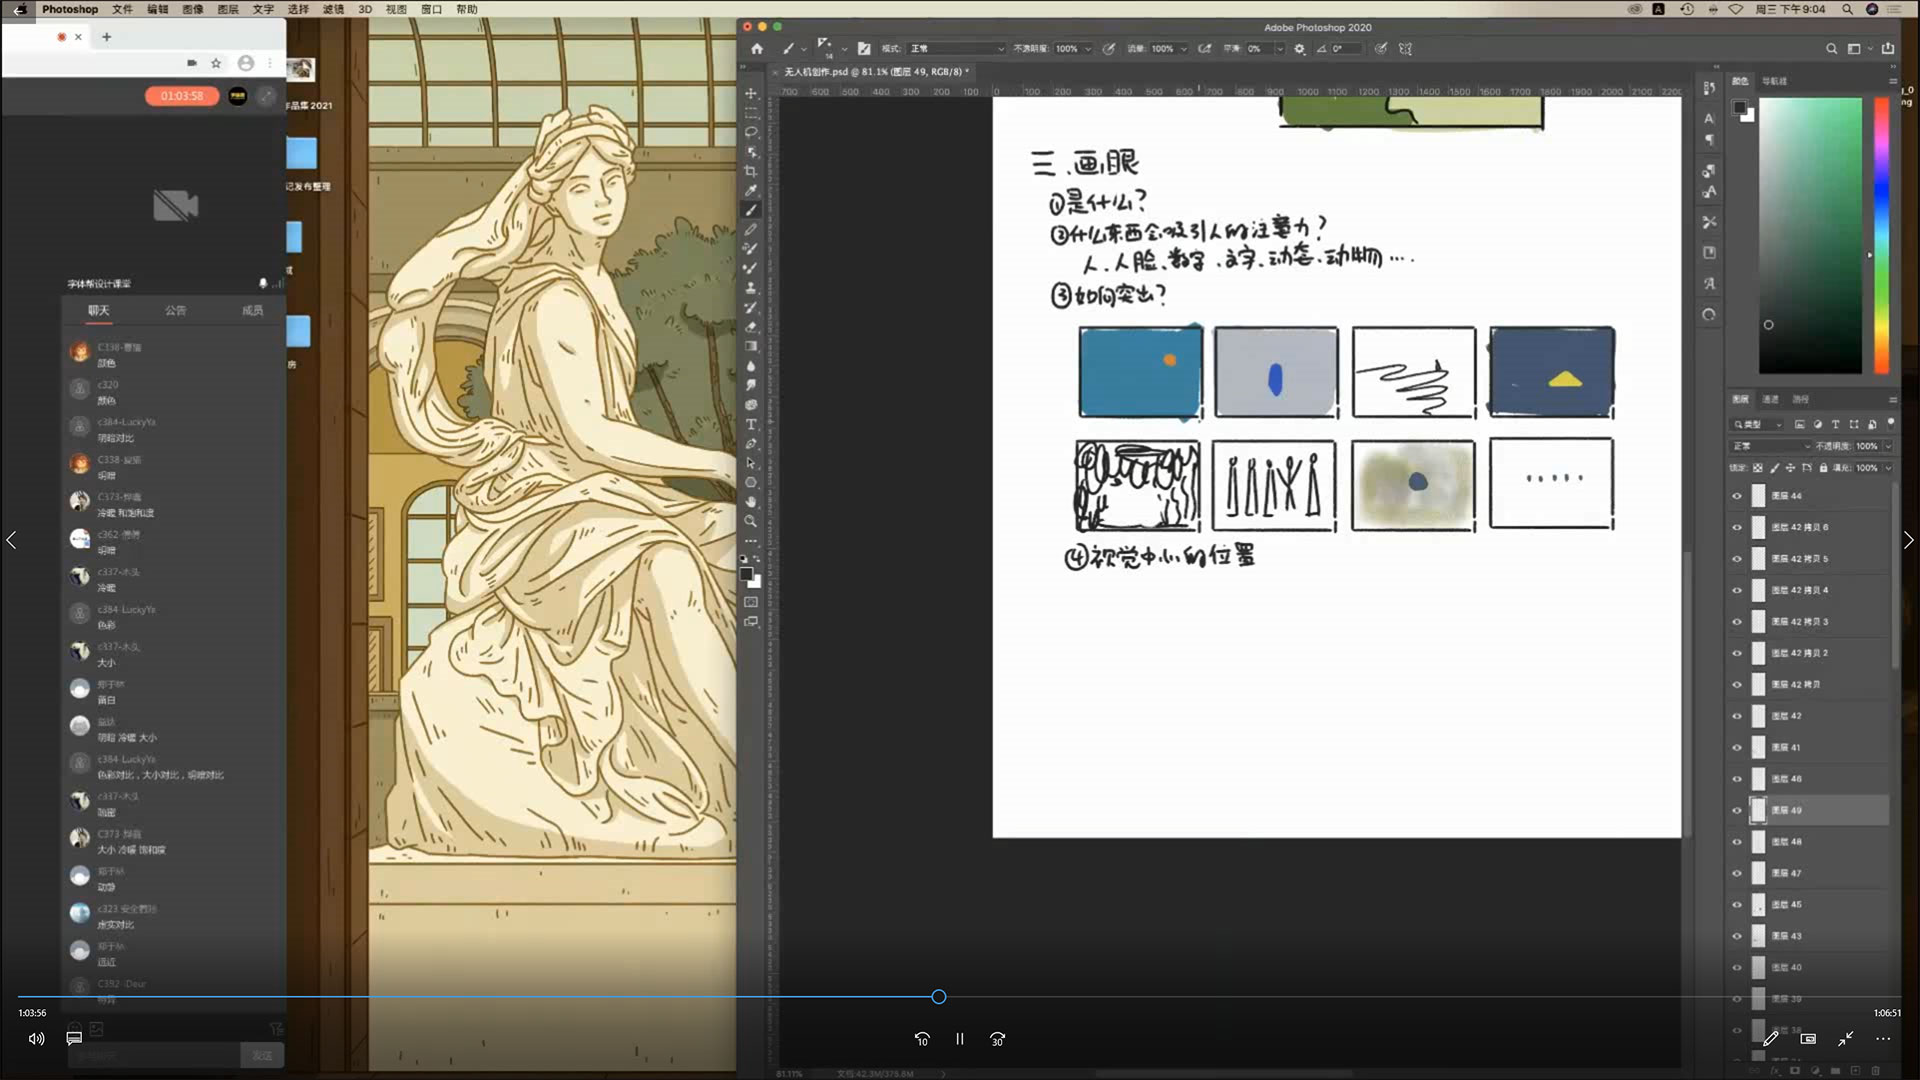The image size is (1920, 1080).
Task: Select the Gradient tool
Action: 751,346
